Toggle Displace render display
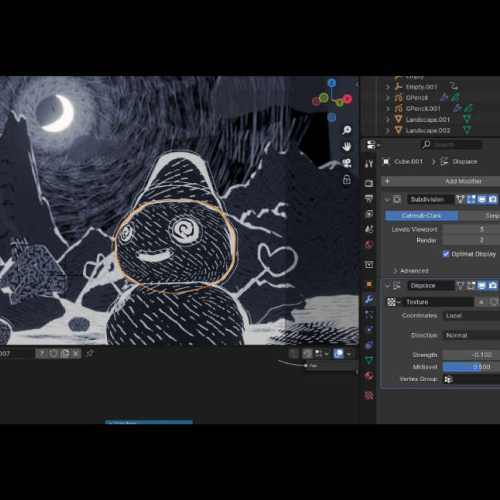The image size is (500, 500). pyautogui.click(x=493, y=286)
